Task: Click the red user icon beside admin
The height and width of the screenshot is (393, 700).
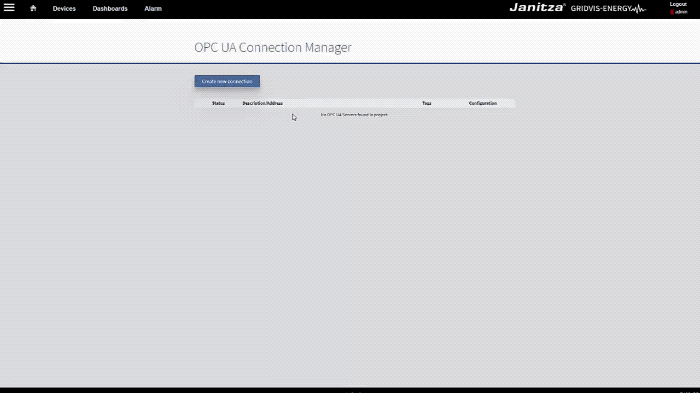Action: [x=672, y=12]
